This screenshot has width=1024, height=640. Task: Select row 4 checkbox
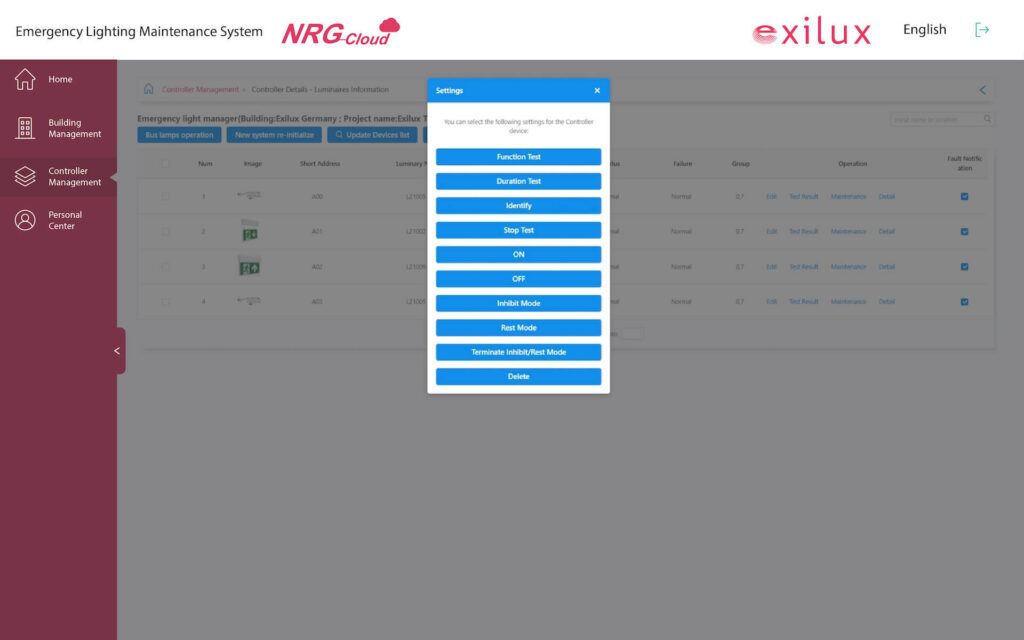(x=165, y=302)
